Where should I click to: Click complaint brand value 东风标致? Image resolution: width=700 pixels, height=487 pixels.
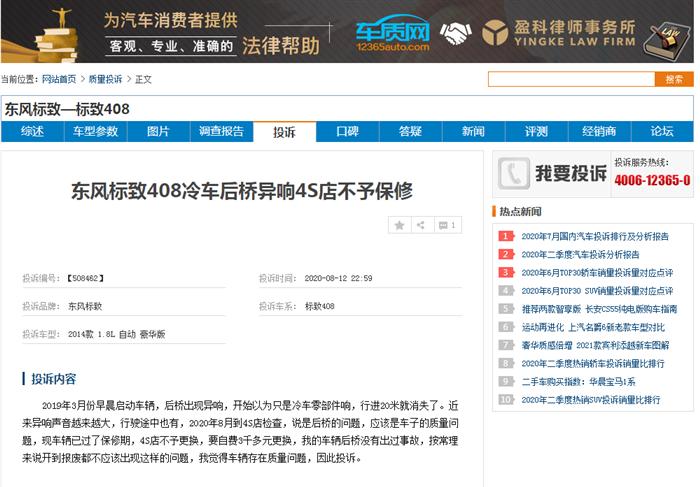85,306
